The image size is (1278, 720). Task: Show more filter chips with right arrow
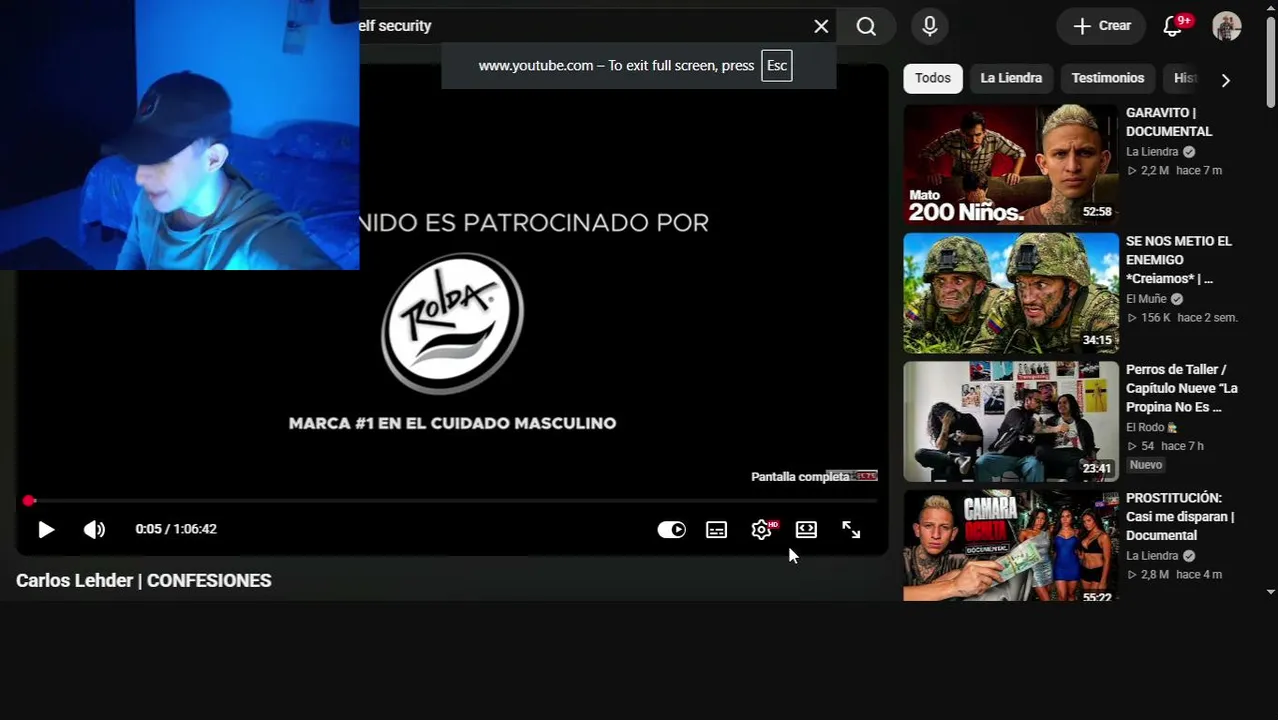[x=1225, y=79]
